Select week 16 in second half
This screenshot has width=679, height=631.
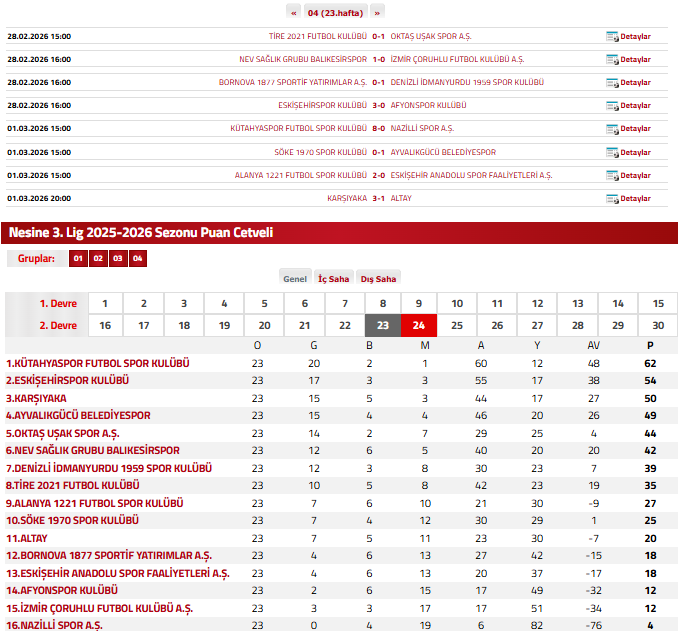105,325
